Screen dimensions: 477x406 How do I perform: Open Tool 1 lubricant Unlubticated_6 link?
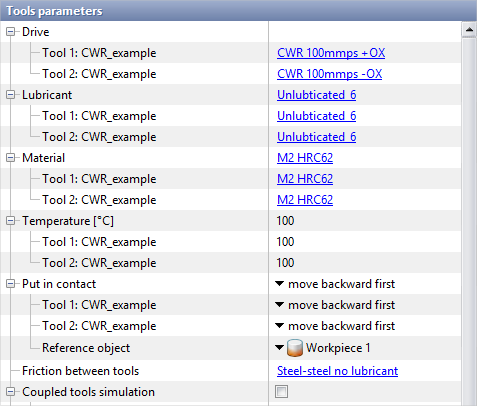316,116
